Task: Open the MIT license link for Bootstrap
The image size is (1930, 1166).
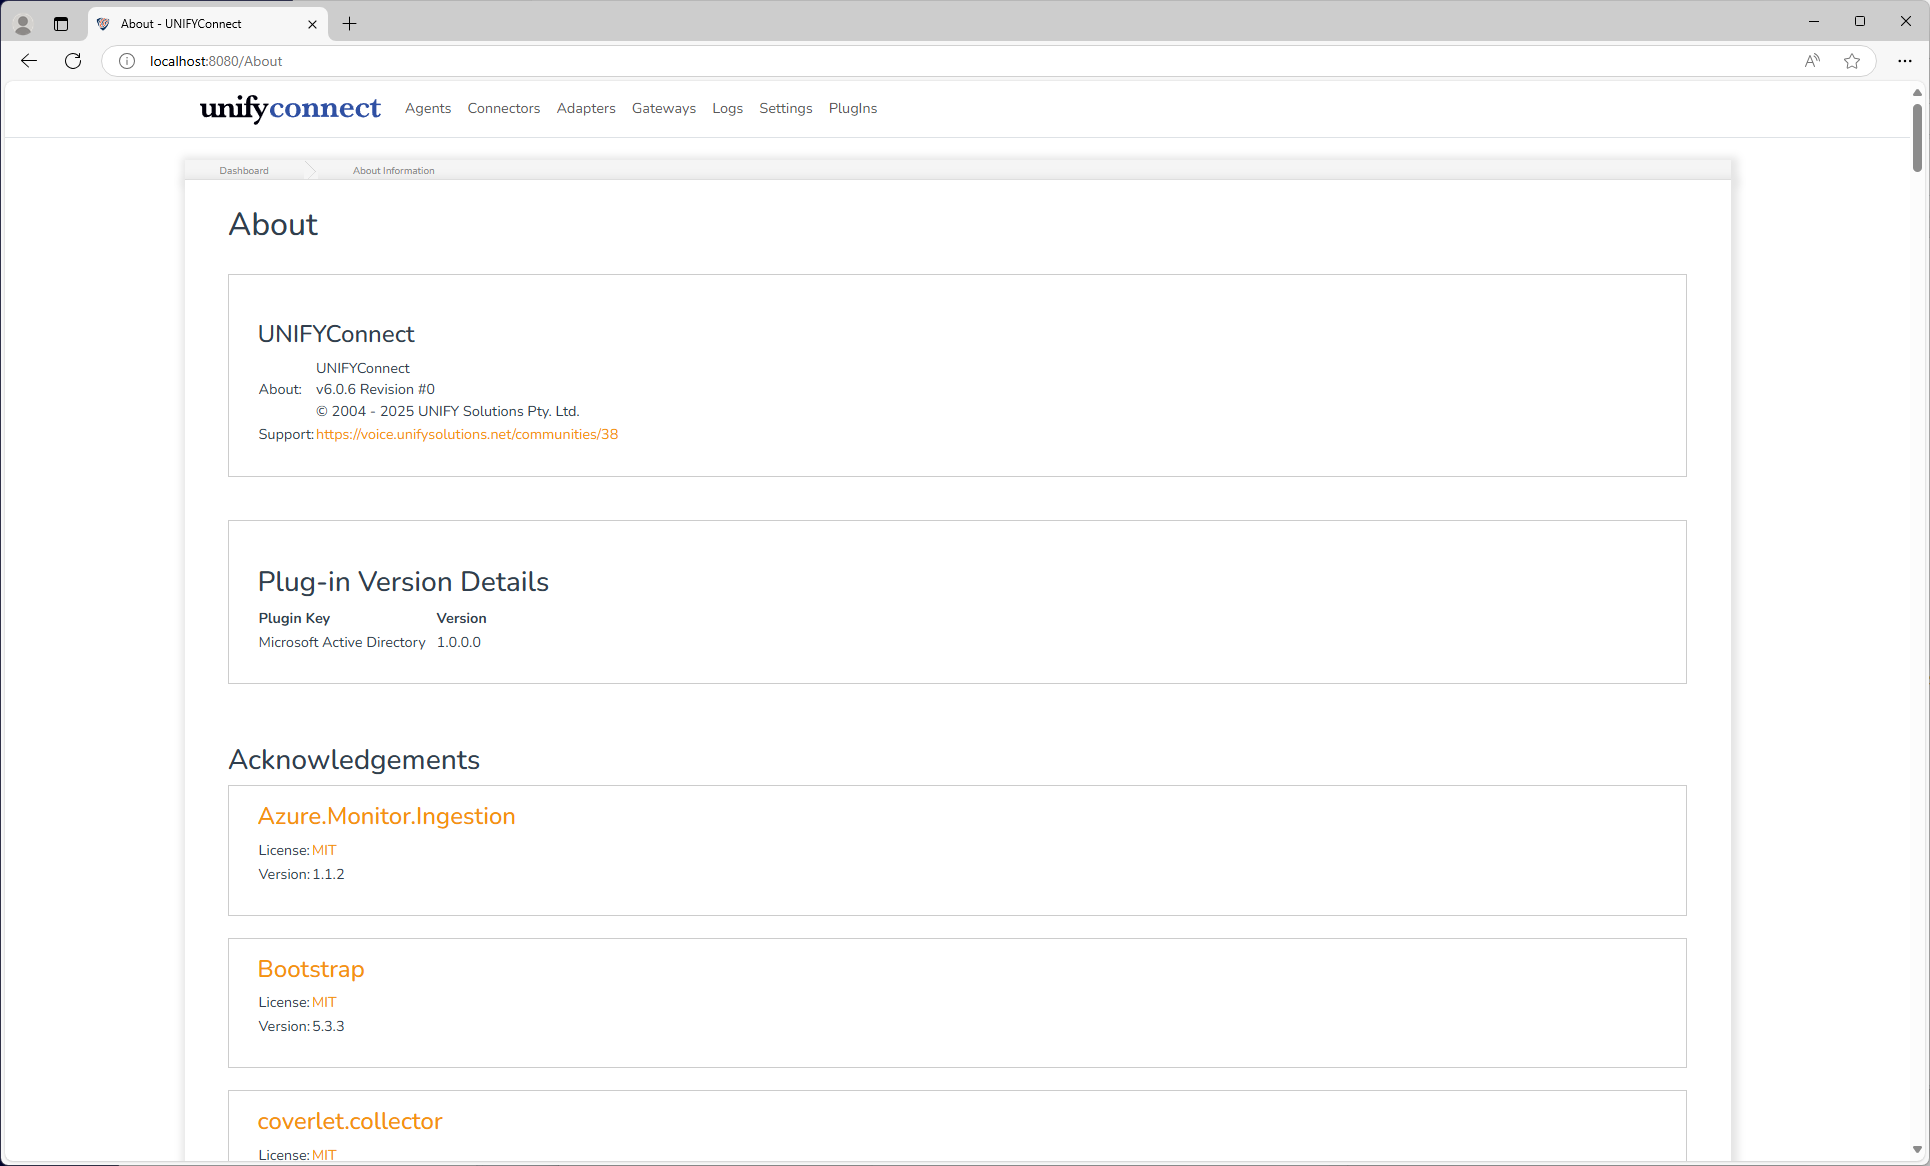Action: point(324,1002)
